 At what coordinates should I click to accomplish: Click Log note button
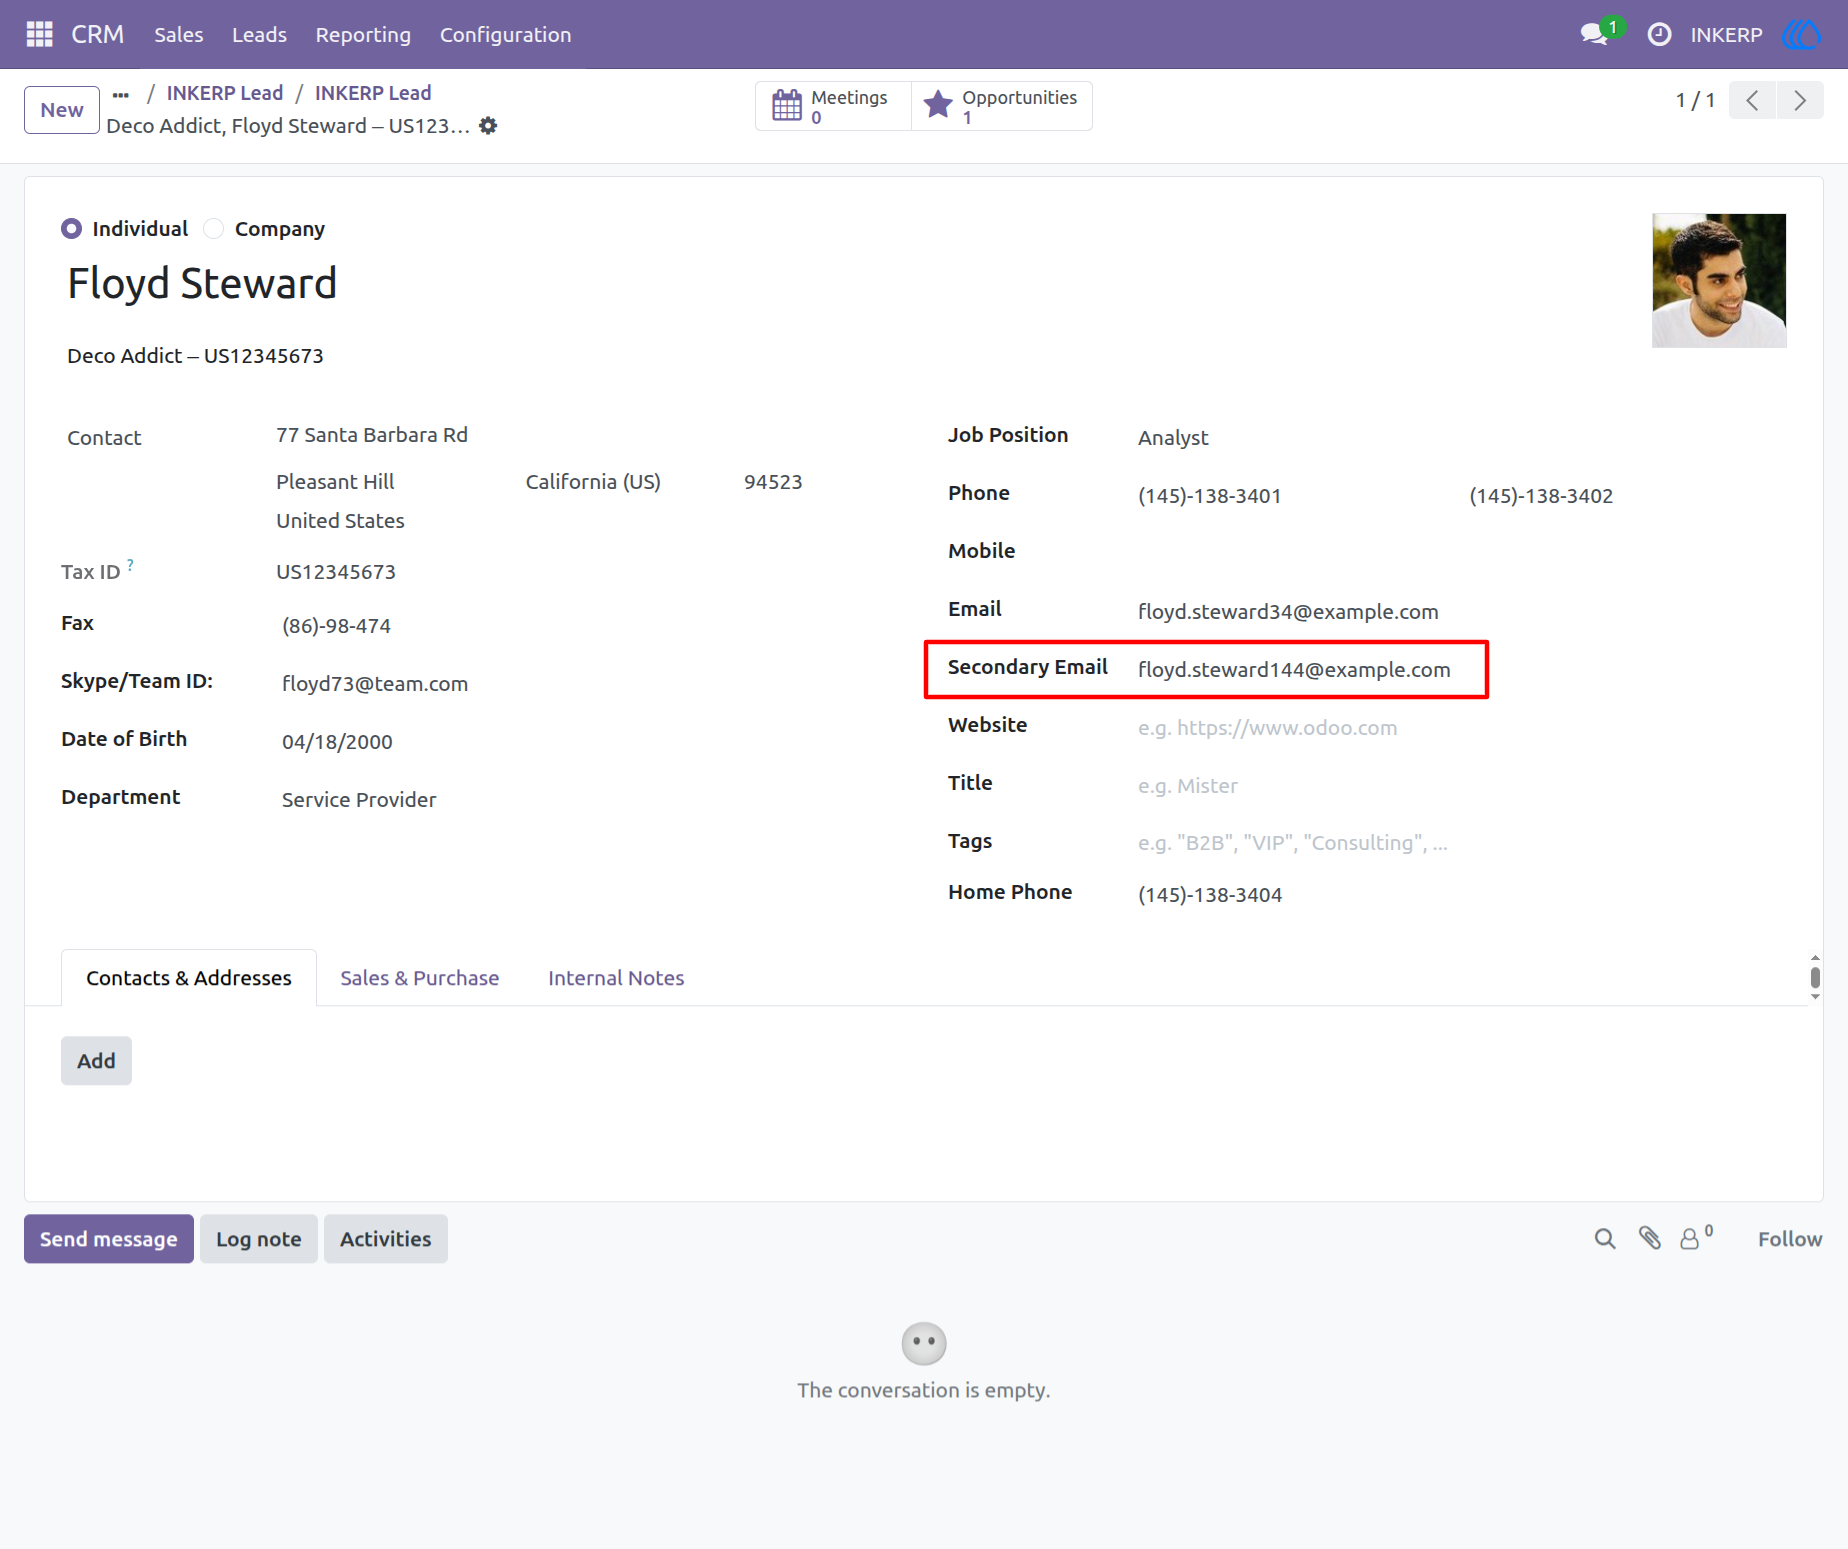(x=259, y=1239)
